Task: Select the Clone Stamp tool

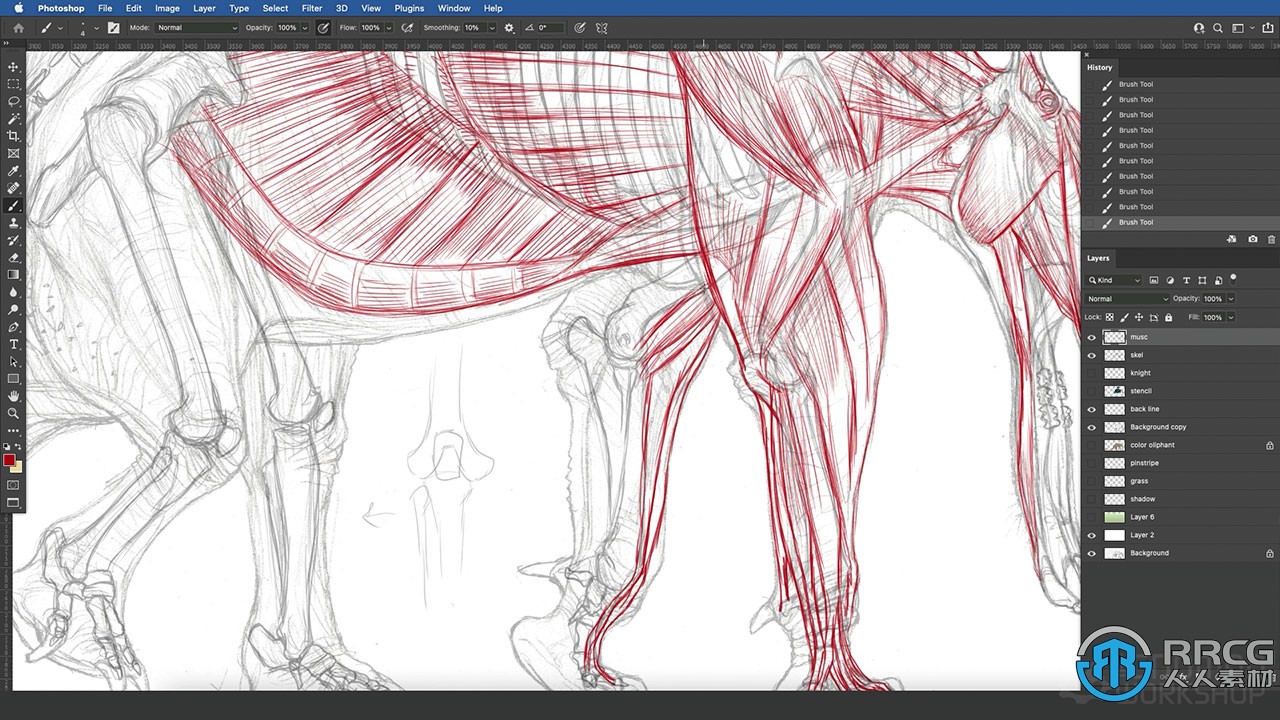Action: pyautogui.click(x=14, y=223)
